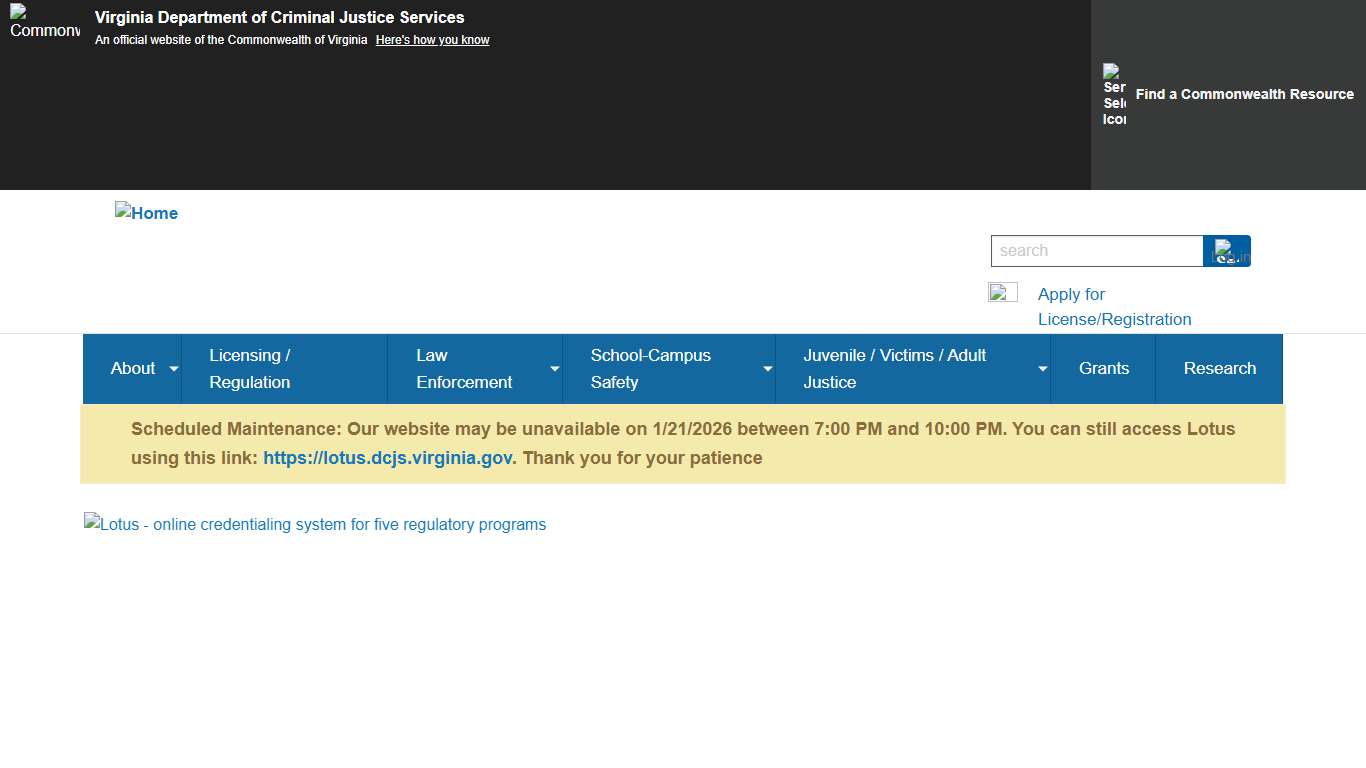The width and height of the screenshot is (1366, 768).
Task: Click the Services Selector icon
Action: [1114, 95]
